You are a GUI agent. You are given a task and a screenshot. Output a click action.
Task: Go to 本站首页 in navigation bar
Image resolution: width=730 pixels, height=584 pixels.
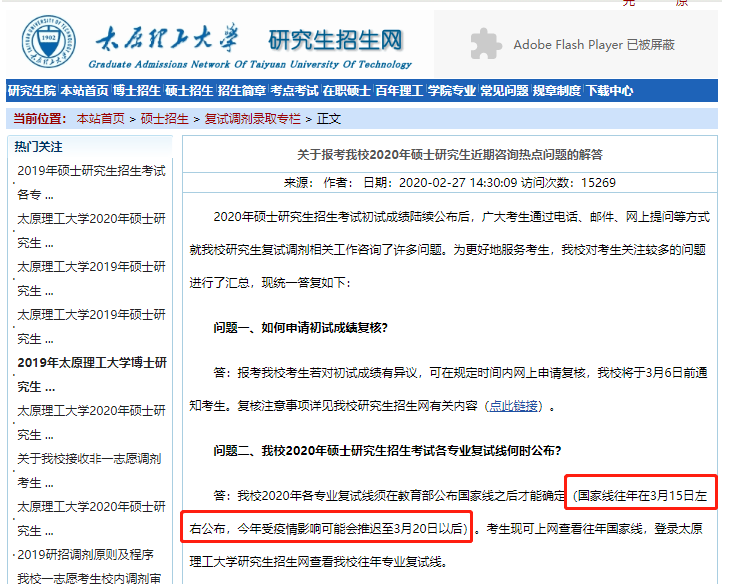coord(84,90)
